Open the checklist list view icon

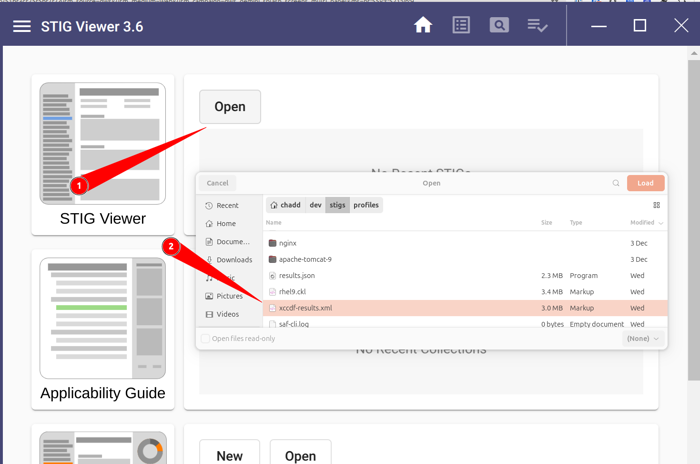click(x=461, y=25)
